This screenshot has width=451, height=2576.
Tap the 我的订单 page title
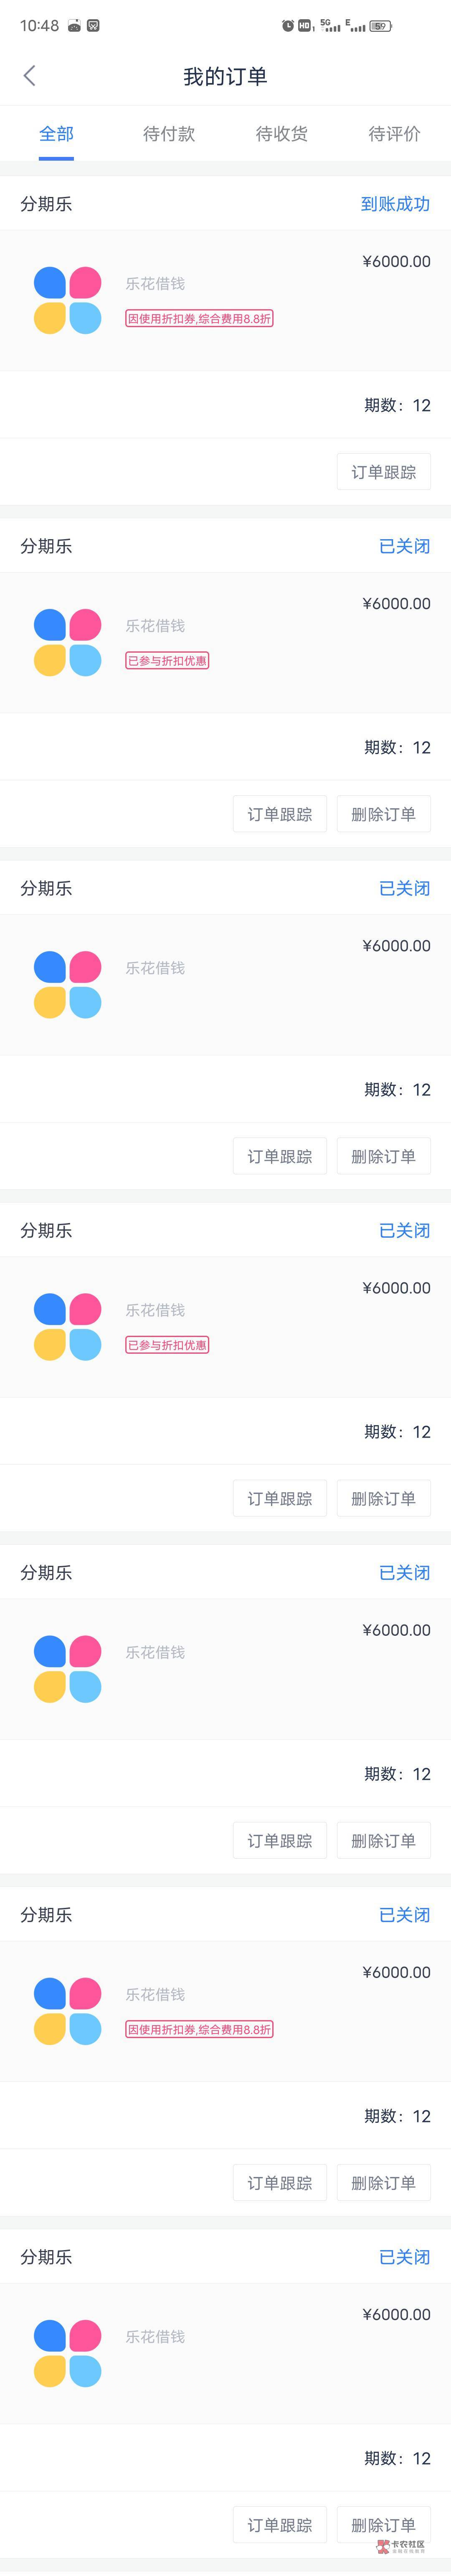coord(225,76)
